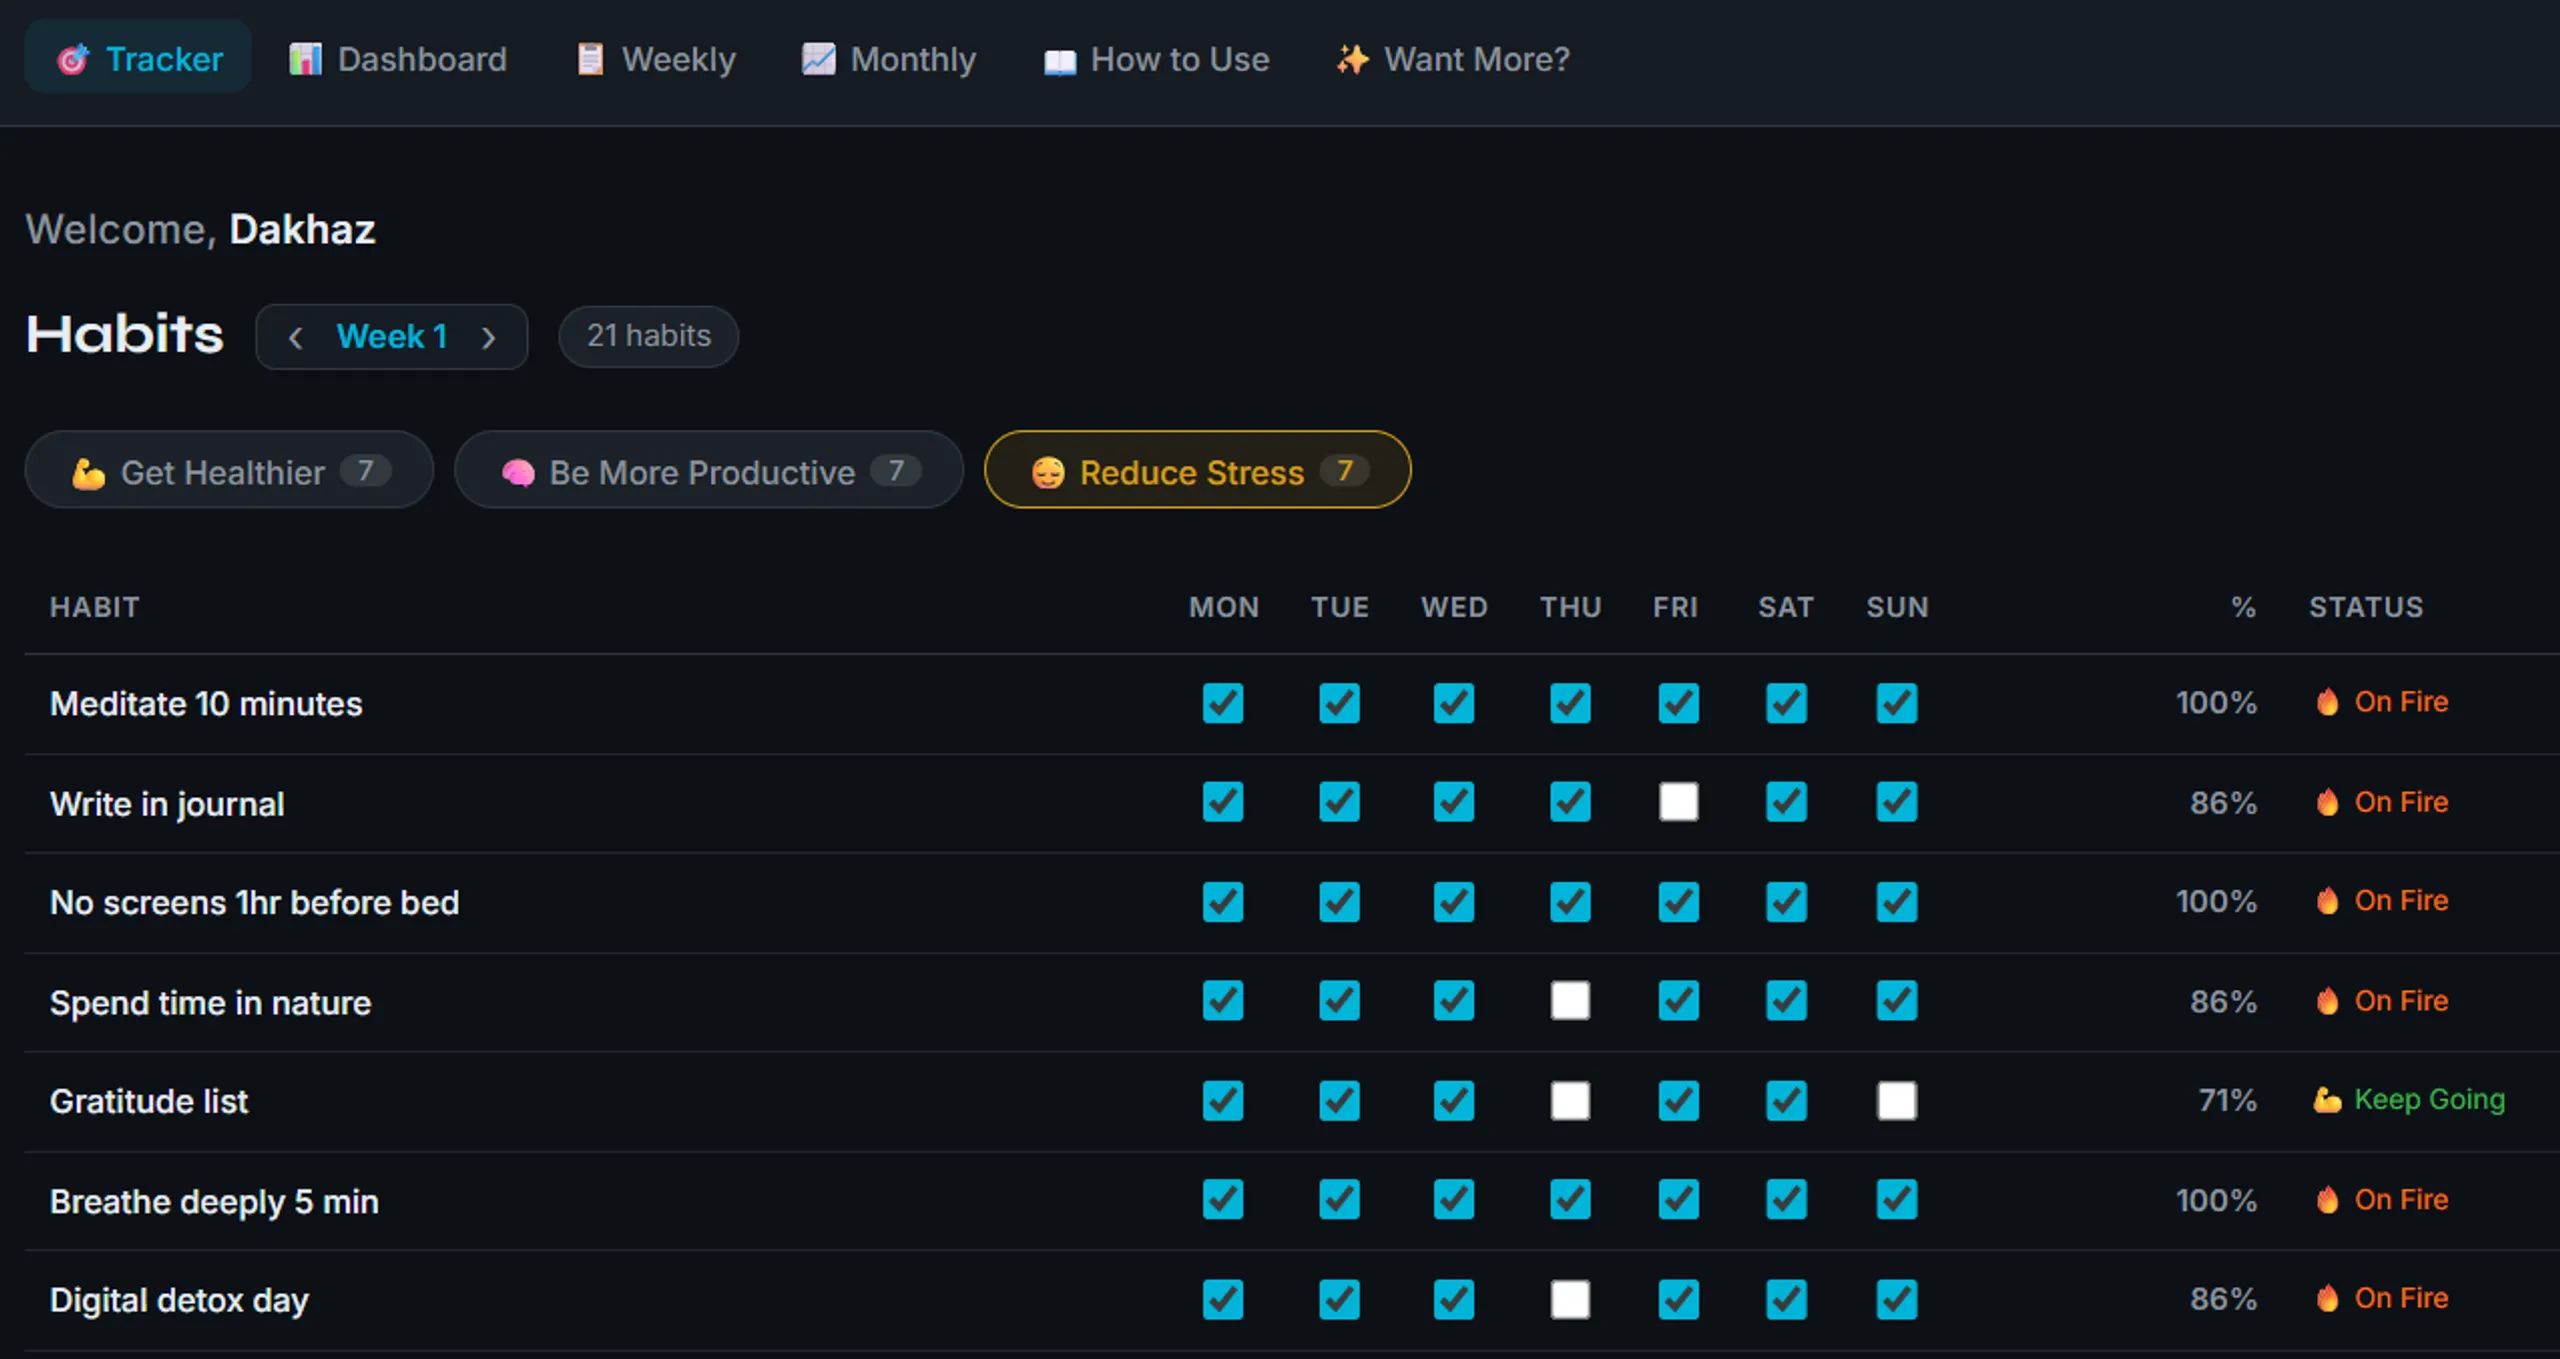Viewport: 2560px width, 1359px height.
Task: Check Thursday for Digital detox day
Action: 1570,1300
